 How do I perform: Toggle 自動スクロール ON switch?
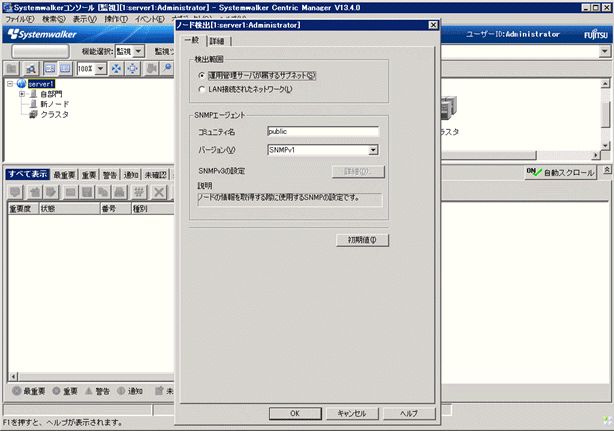560,172
